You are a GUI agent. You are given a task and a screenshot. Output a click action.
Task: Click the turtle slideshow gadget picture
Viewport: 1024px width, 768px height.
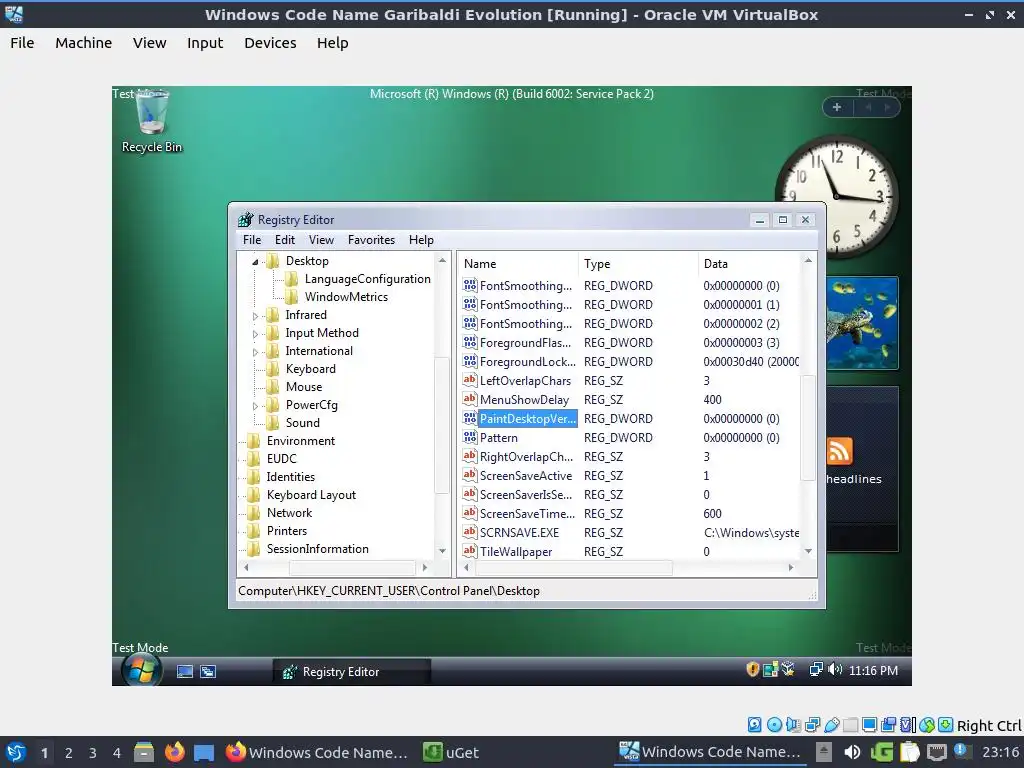pyautogui.click(x=862, y=323)
